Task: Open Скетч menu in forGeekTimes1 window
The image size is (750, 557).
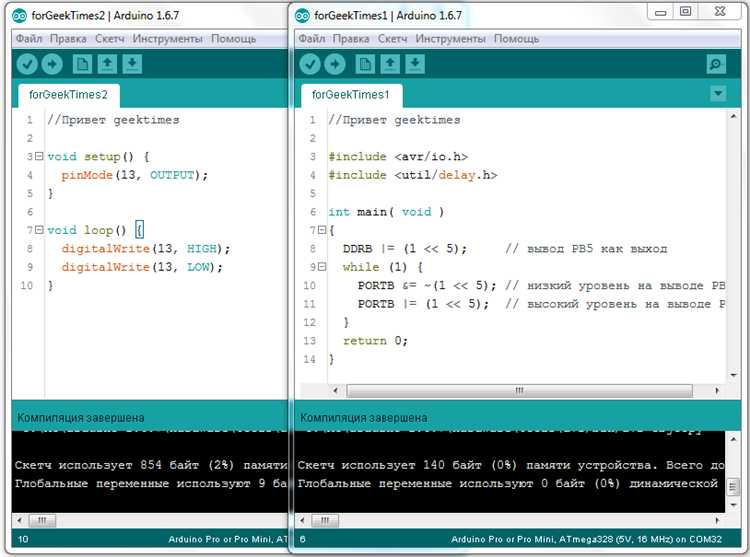Action: coord(392,39)
